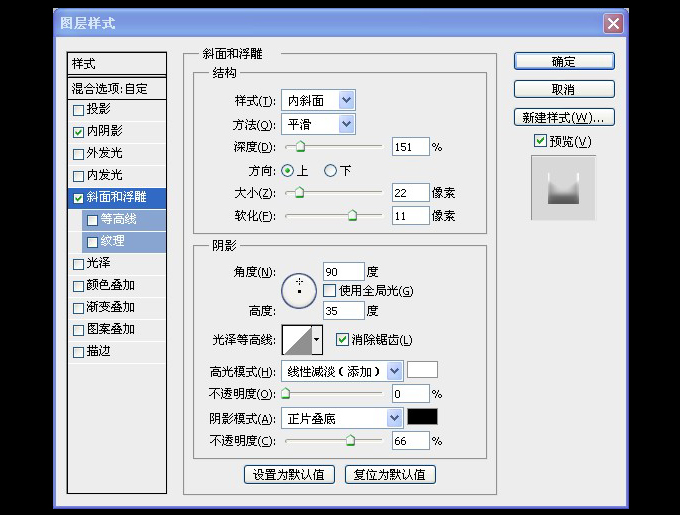This screenshot has width=680, height=515.
Task: Click the 大小 value field showing 22
Action: click(411, 192)
